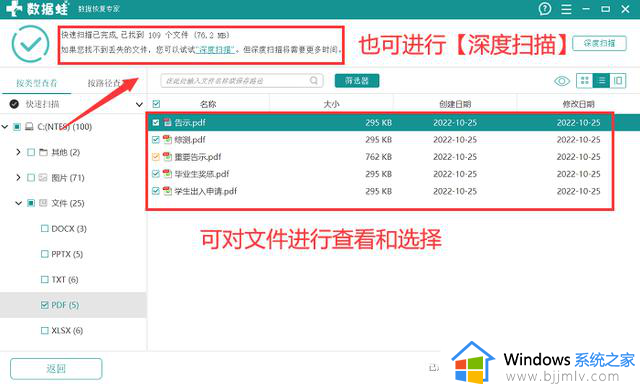Click the PDF icon of 重要告示.pdf

pyautogui.click(x=167, y=157)
